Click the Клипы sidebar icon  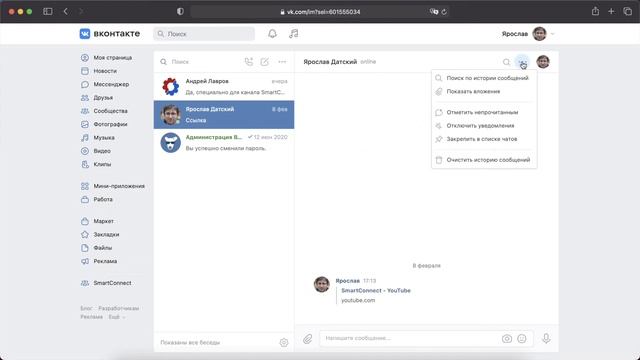pyautogui.click(x=84, y=164)
